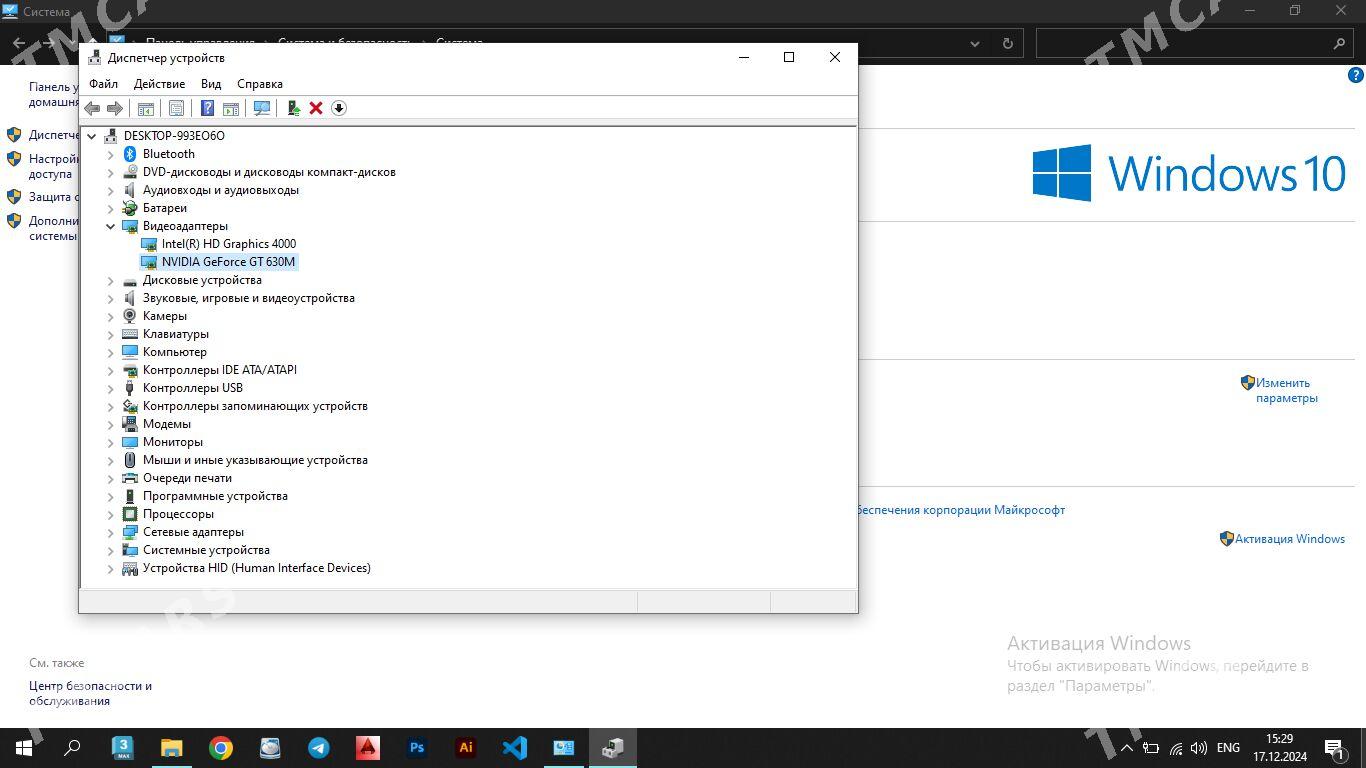Image resolution: width=1366 pixels, height=768 pixels.
Task: Click the blue Help question-mark toolbar icon
Action: tap(207, 108)
